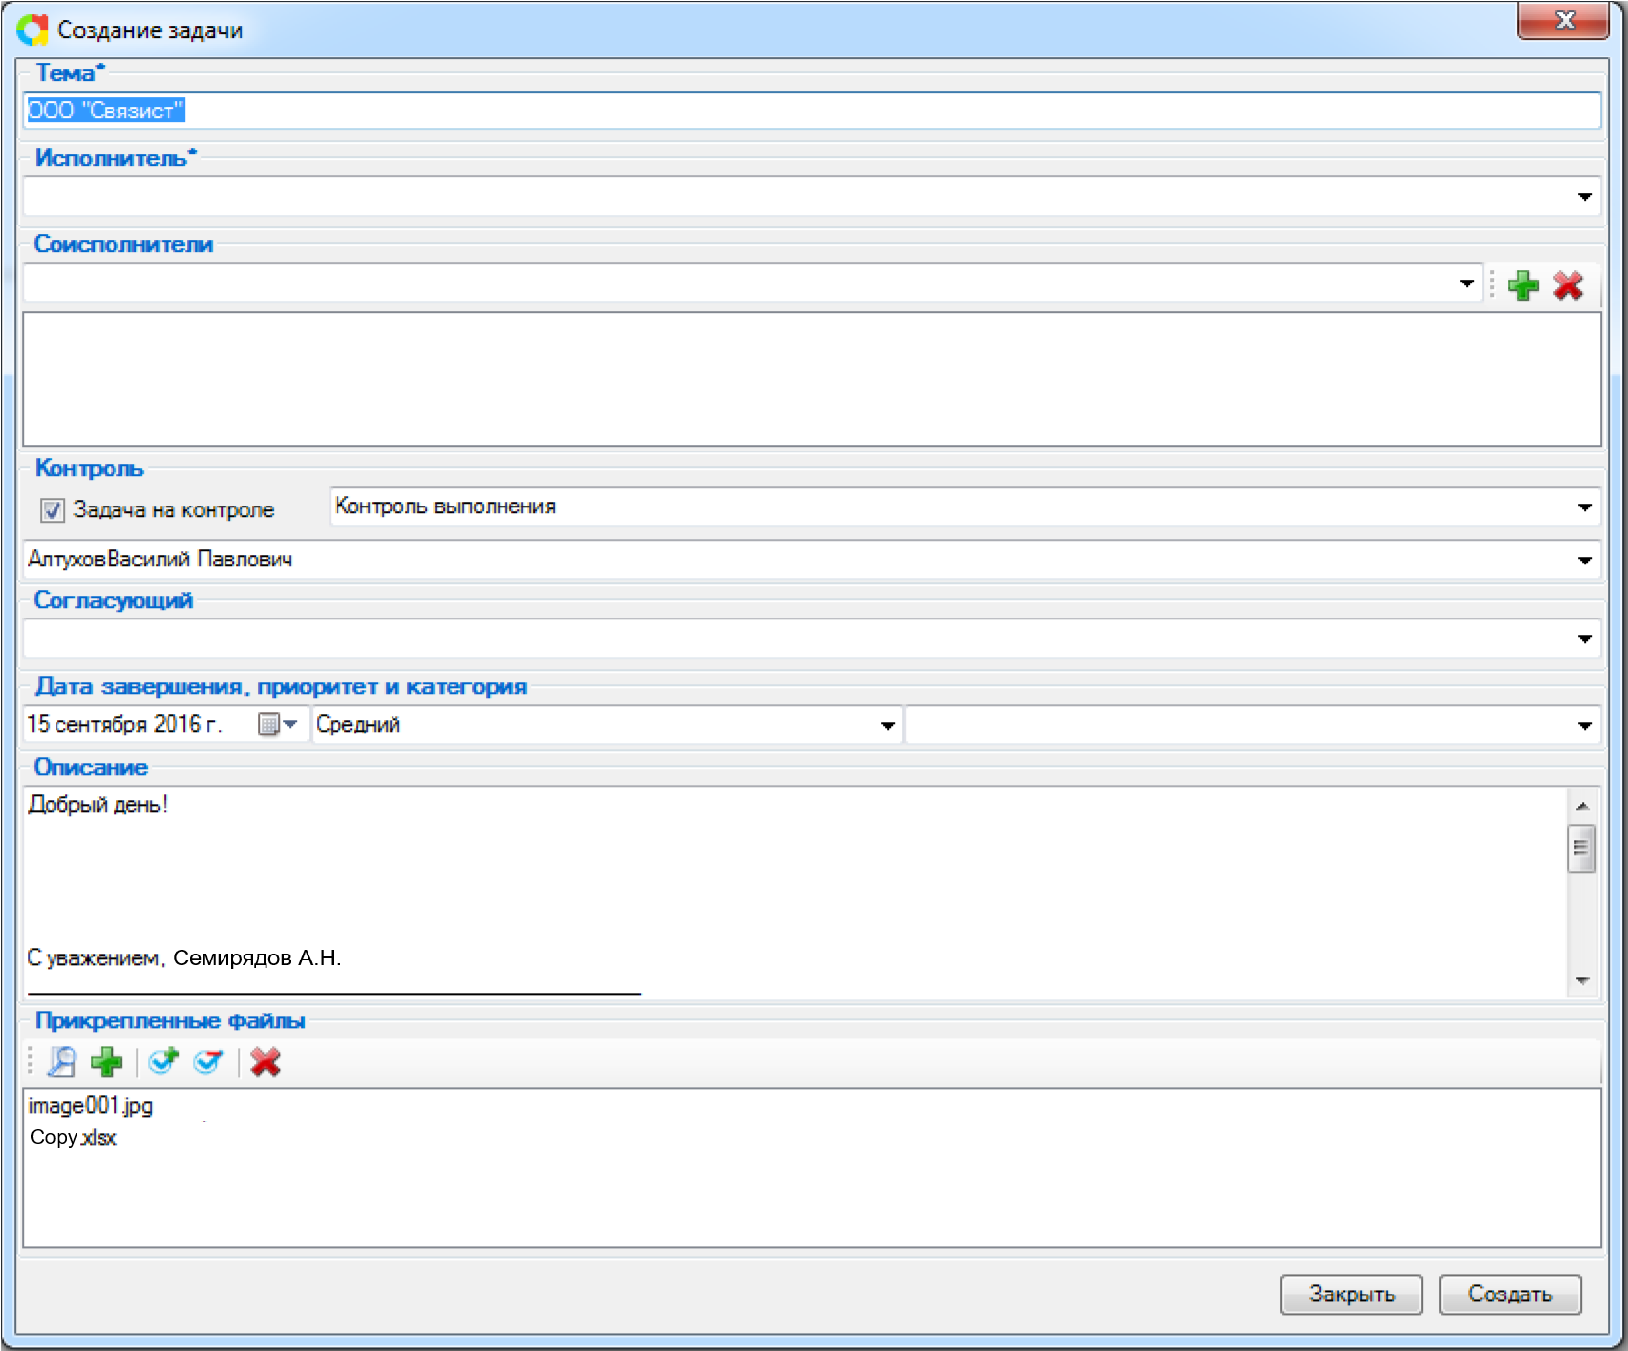This screenshot has width=1628, height=1351.
Task: Add attachment with green plus icon
Action: [x=107, y=1061]
